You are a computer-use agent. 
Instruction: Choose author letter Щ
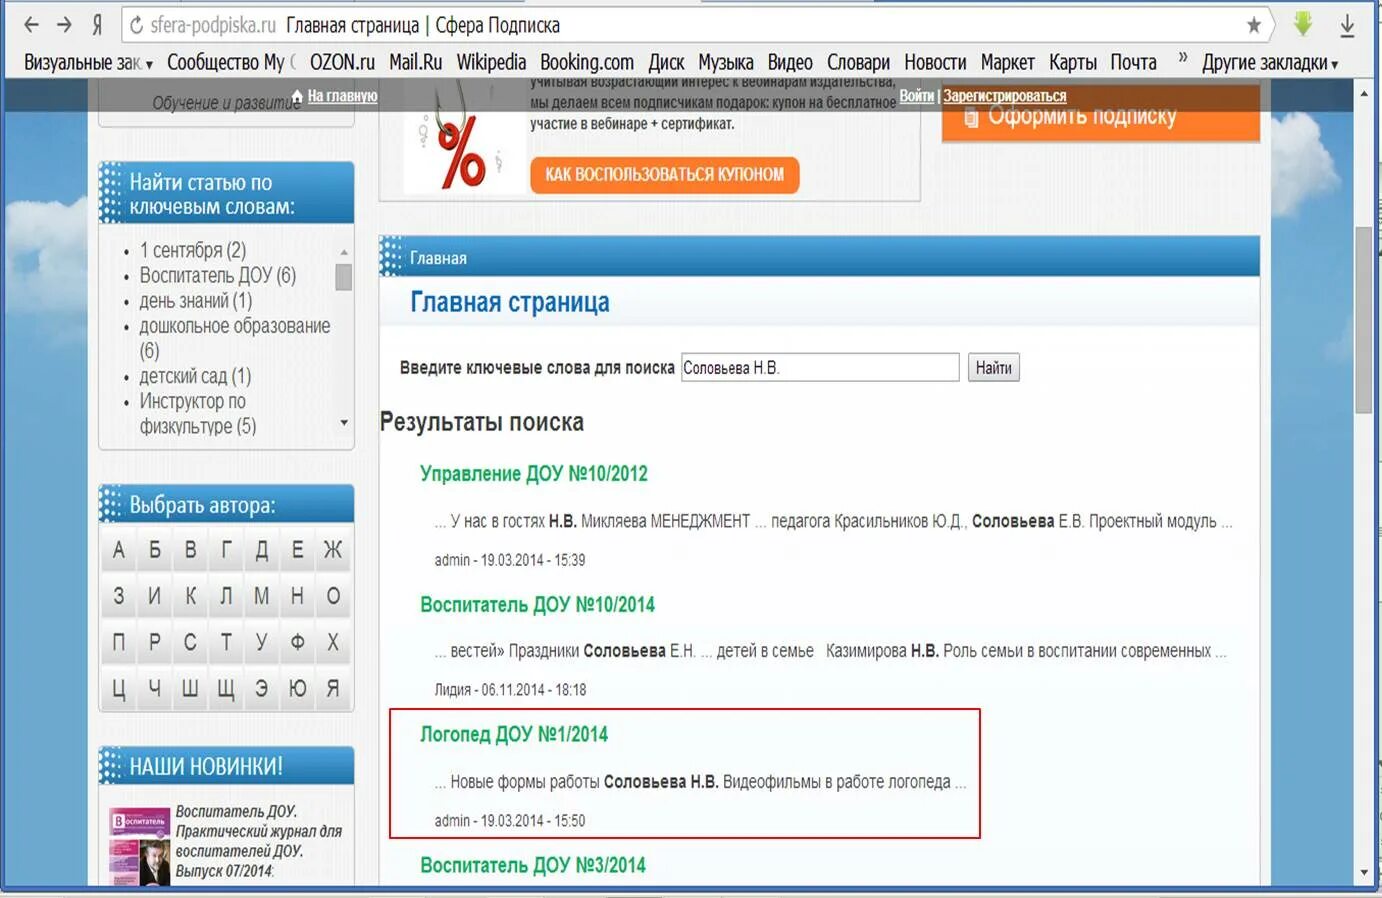[x=226, y=689]
